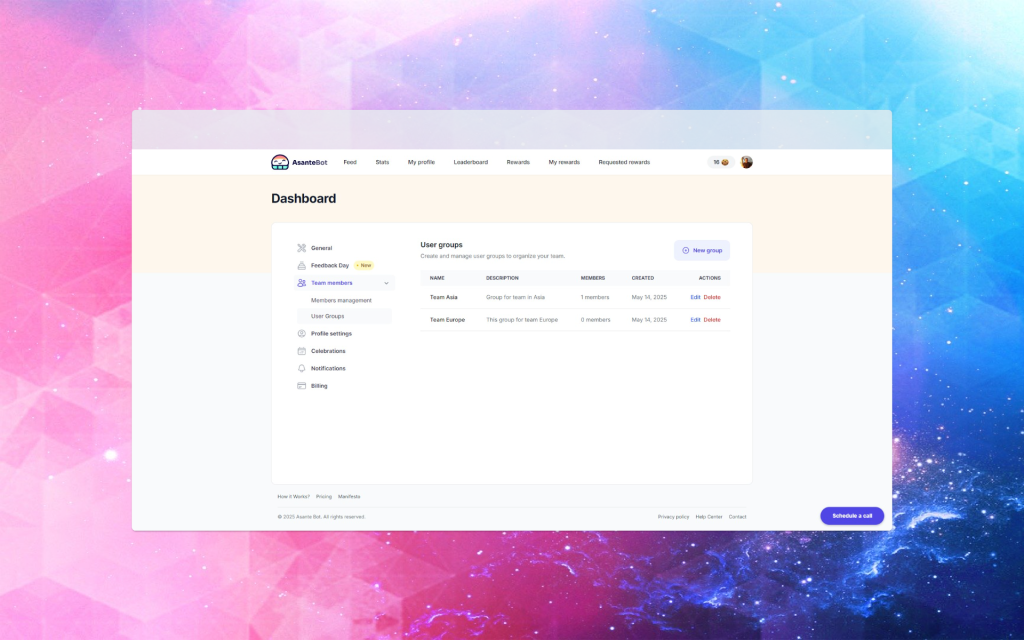Delete the Team Europe group
The height and width of the screenshot is (640, 1024).
(712, 320)
